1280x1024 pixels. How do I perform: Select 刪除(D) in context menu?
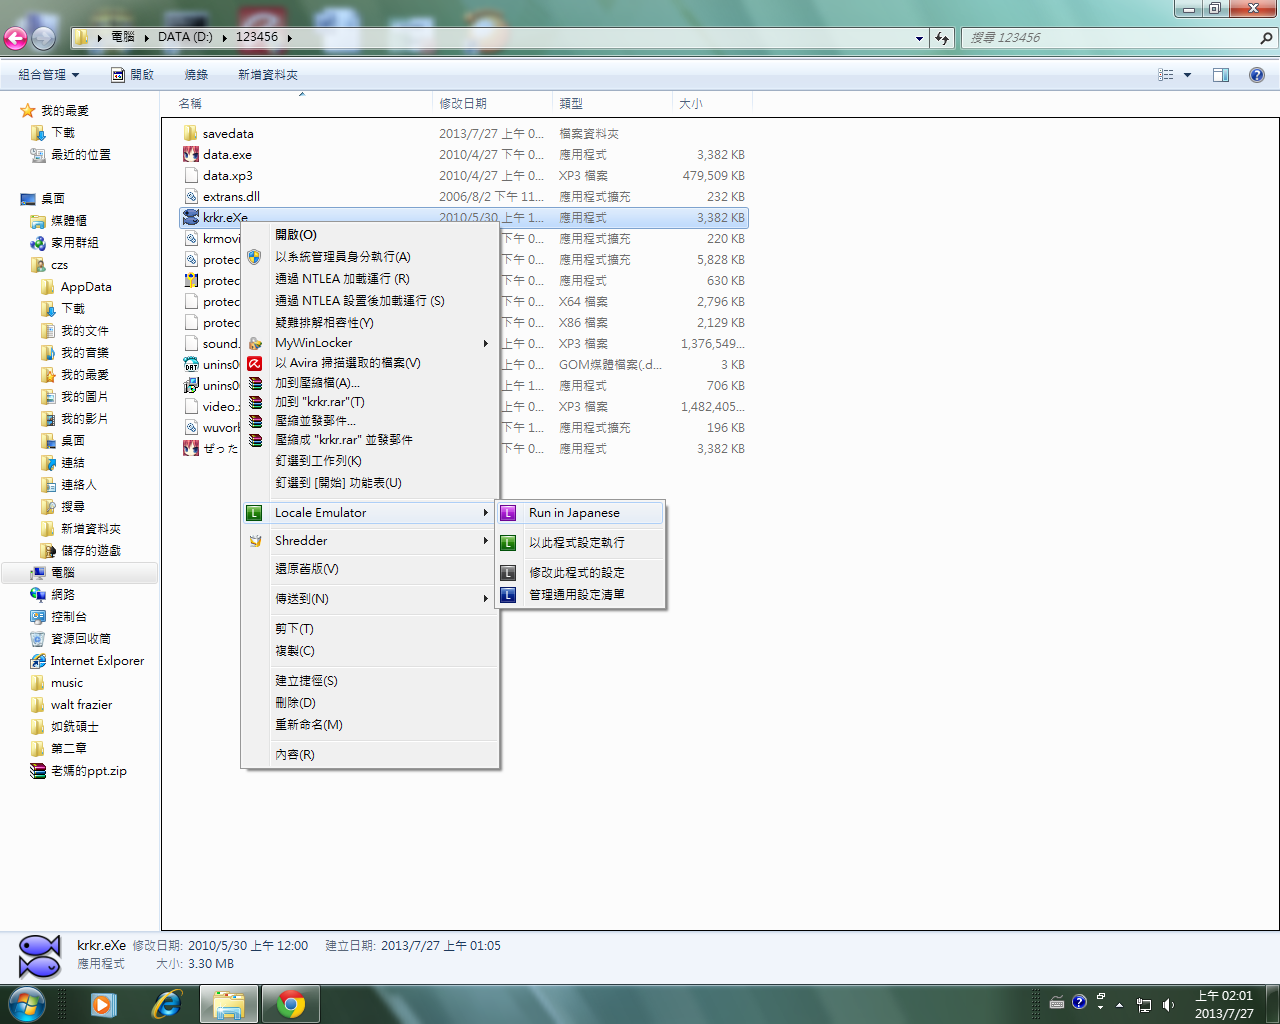click(x=370, y=703)
